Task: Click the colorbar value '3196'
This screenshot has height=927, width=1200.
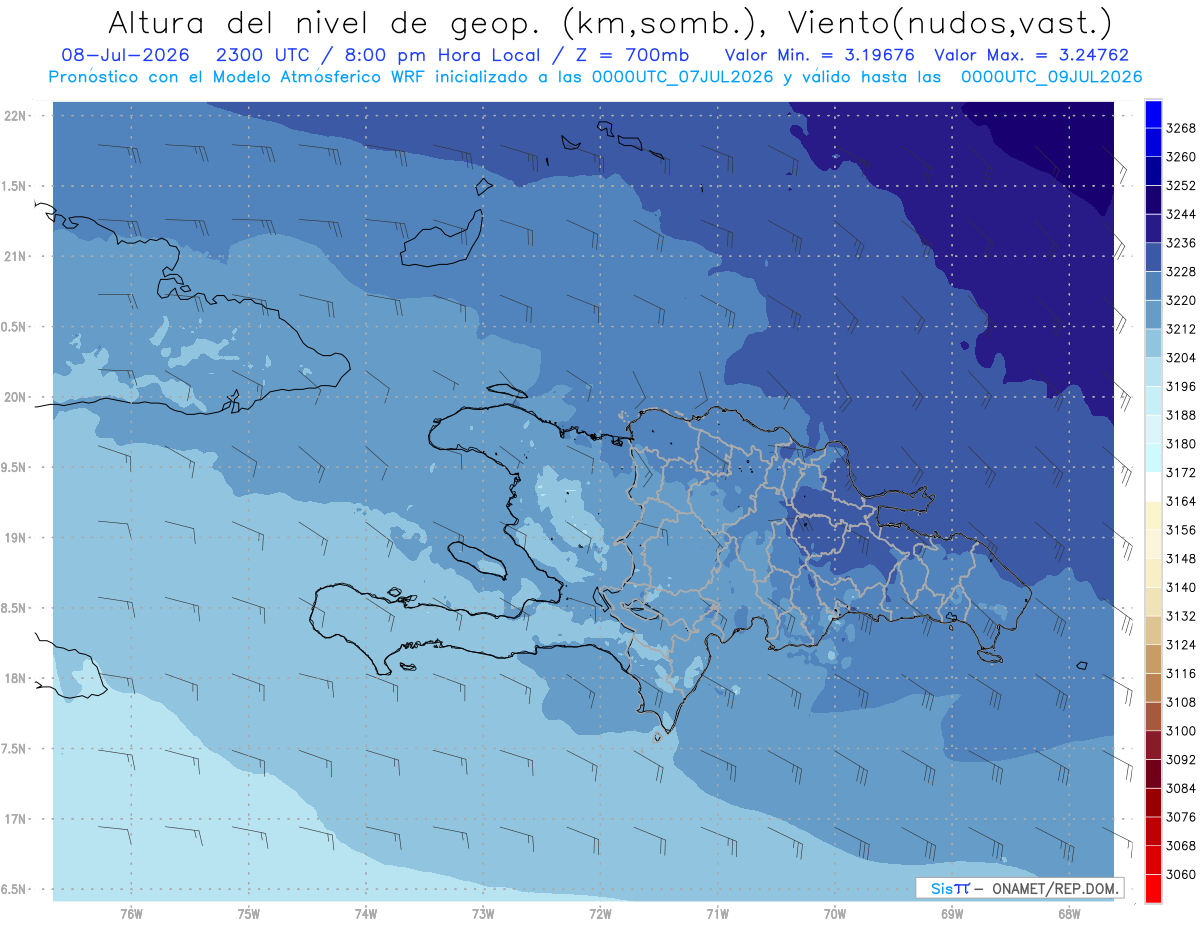Action: (1181, 386)
